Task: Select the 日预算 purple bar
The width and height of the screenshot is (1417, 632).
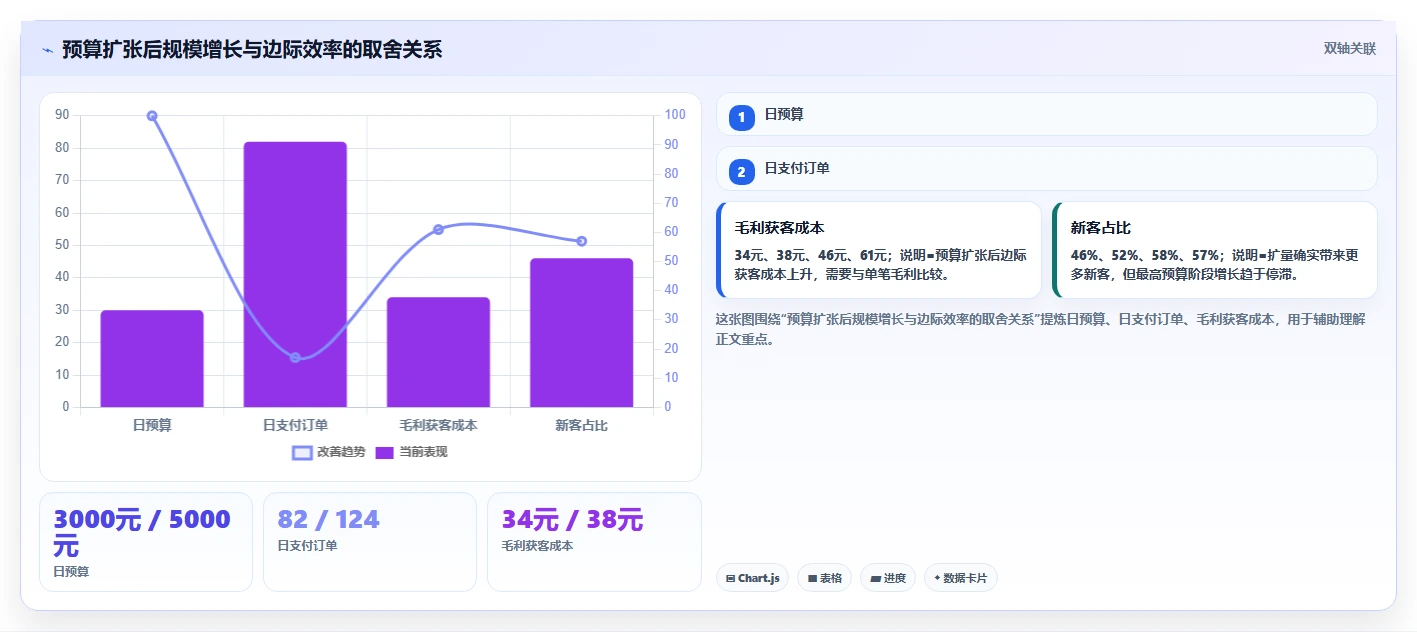Action: 152,359
